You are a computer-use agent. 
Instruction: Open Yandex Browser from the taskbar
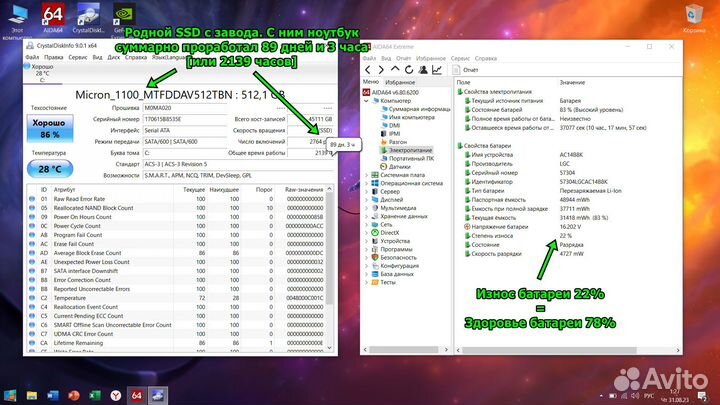click(116, 395)
